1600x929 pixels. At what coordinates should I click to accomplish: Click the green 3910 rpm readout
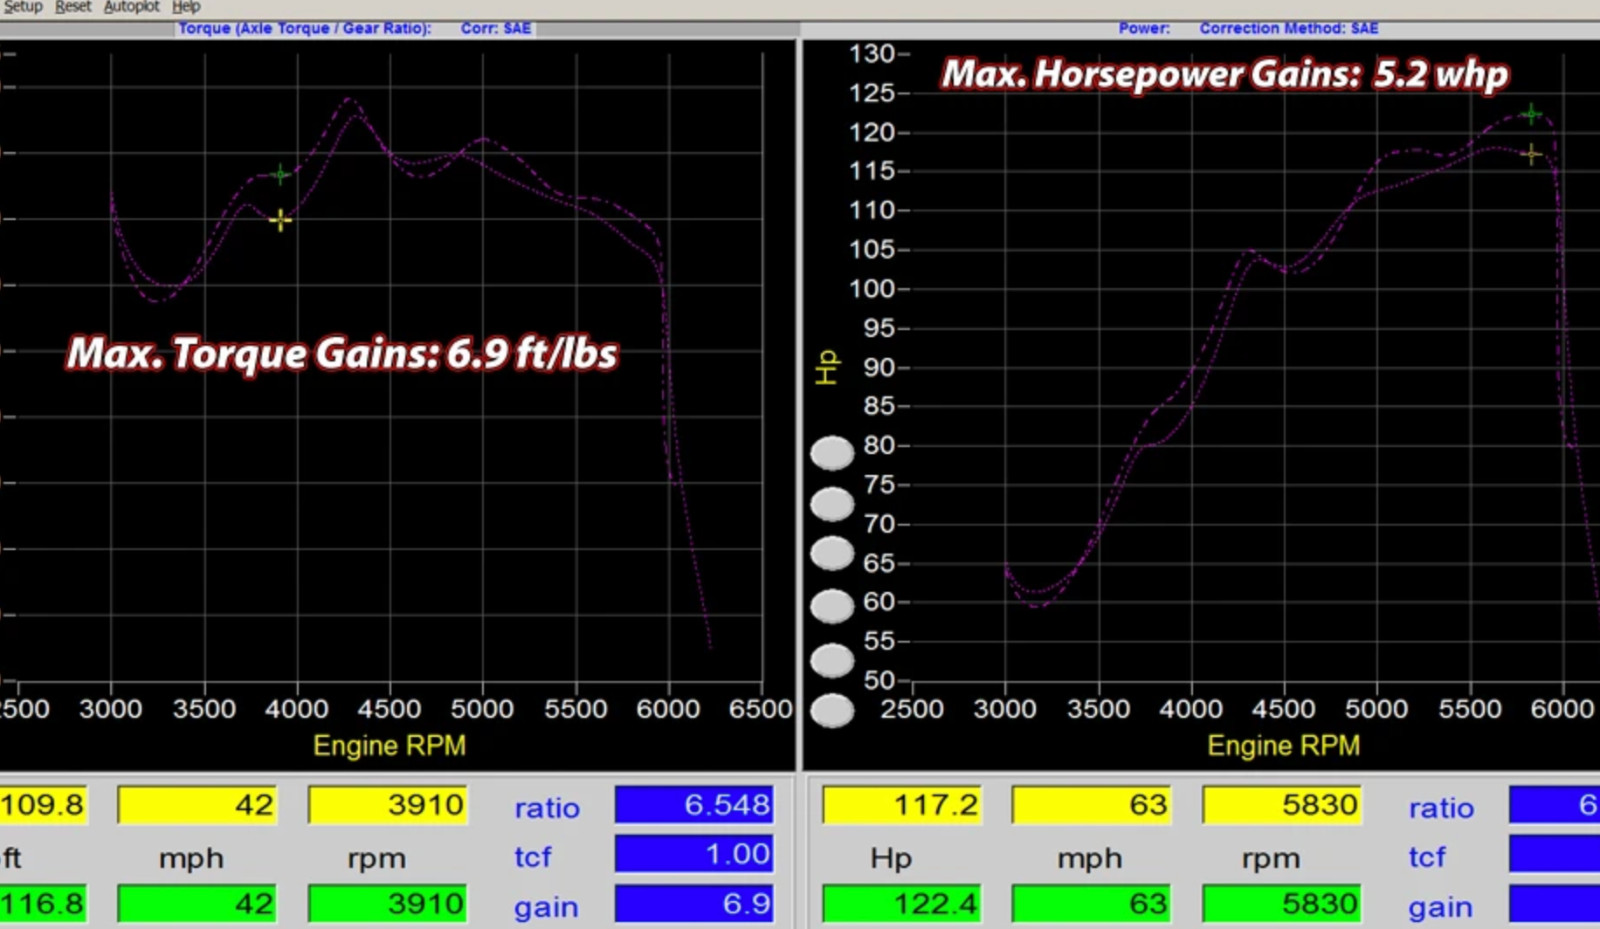pyautogui.click(x=388, y=904)
